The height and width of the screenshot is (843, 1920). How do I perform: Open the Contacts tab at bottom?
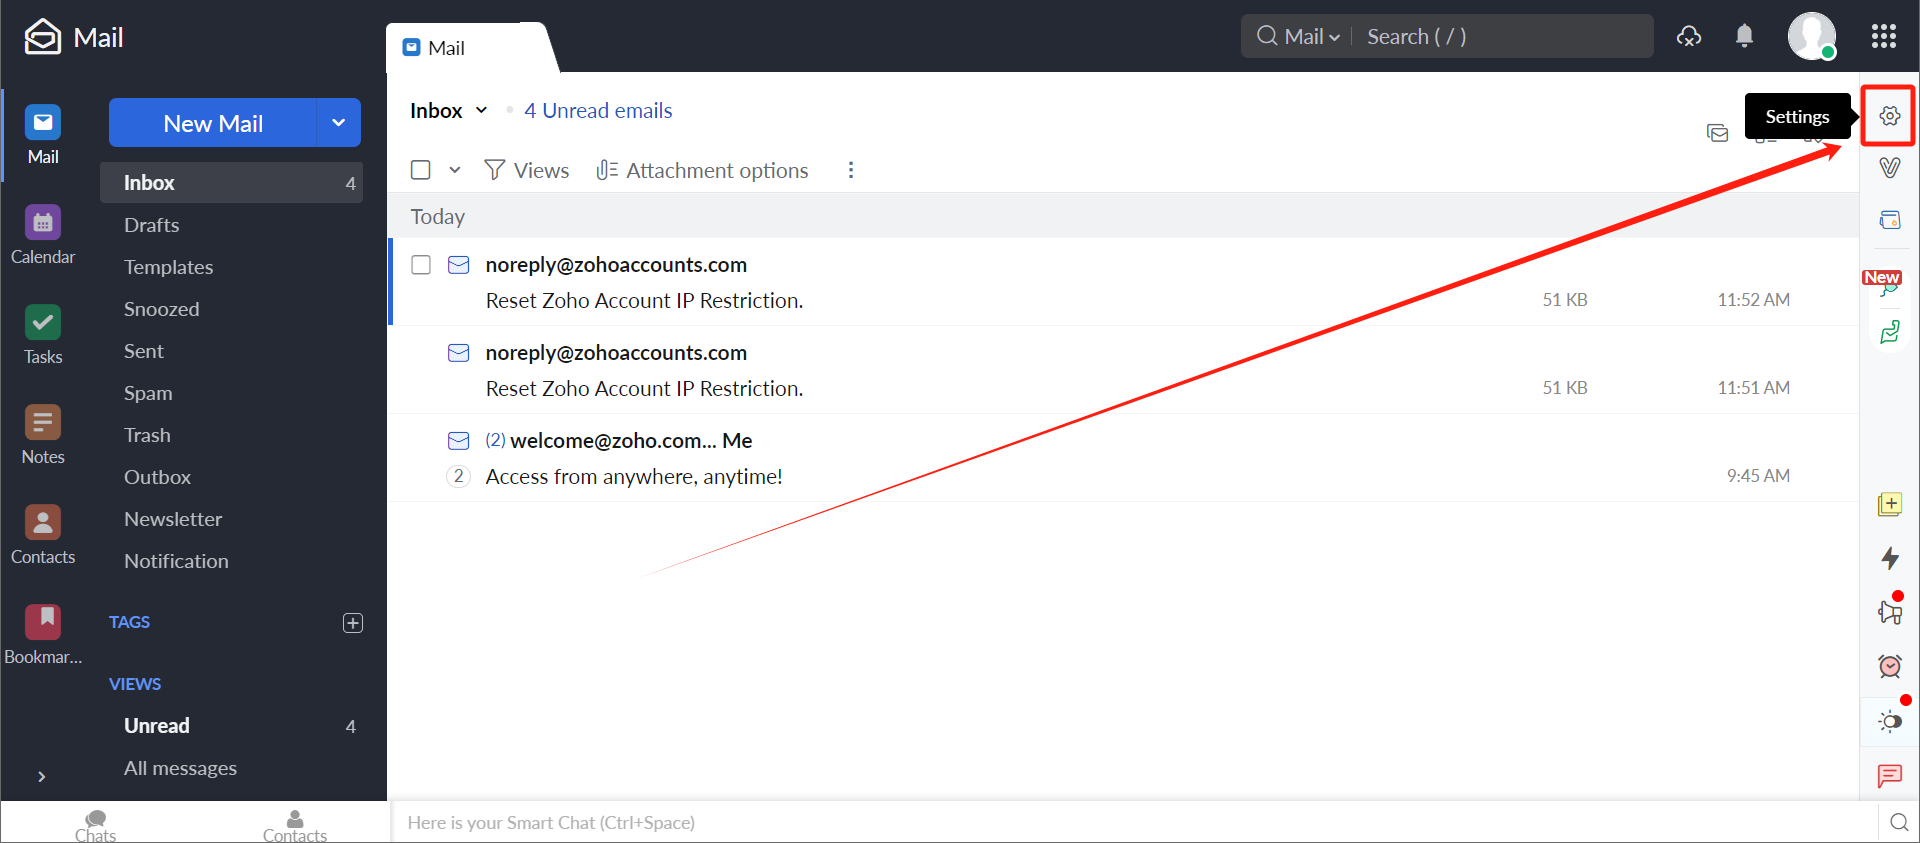295,826
